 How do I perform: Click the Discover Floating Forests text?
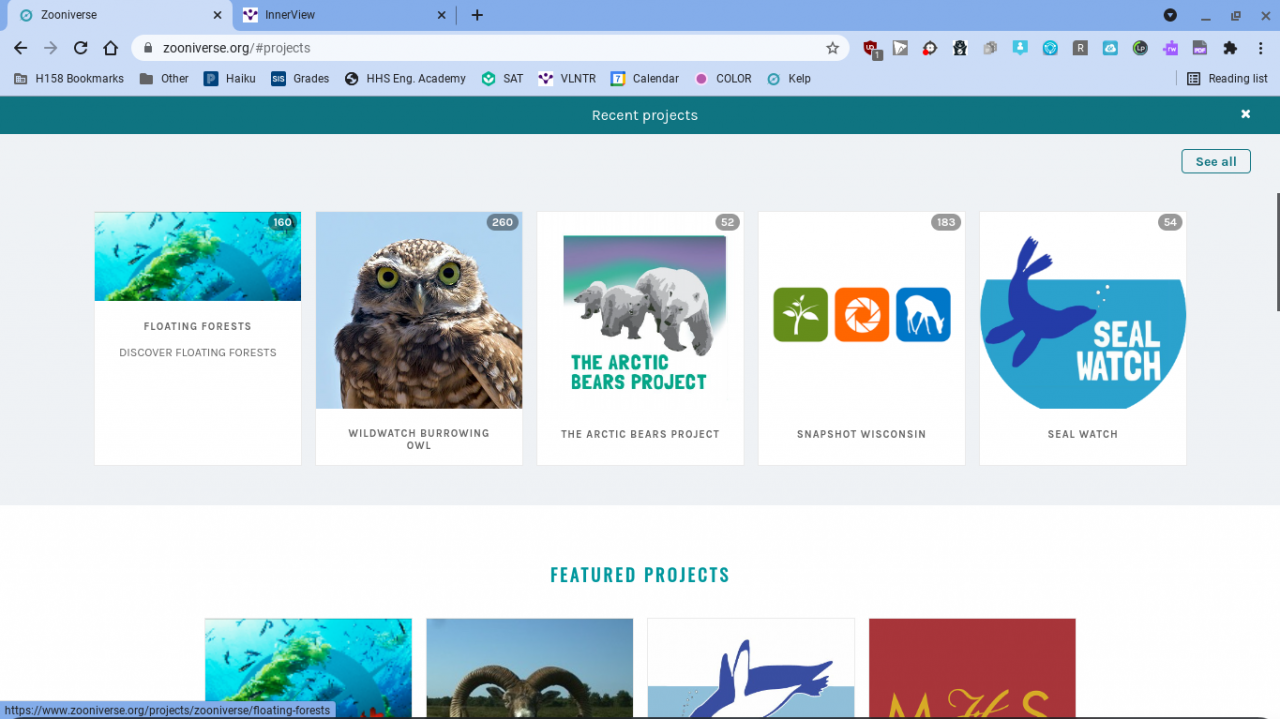pyautogui.click(x=198, y=352)
